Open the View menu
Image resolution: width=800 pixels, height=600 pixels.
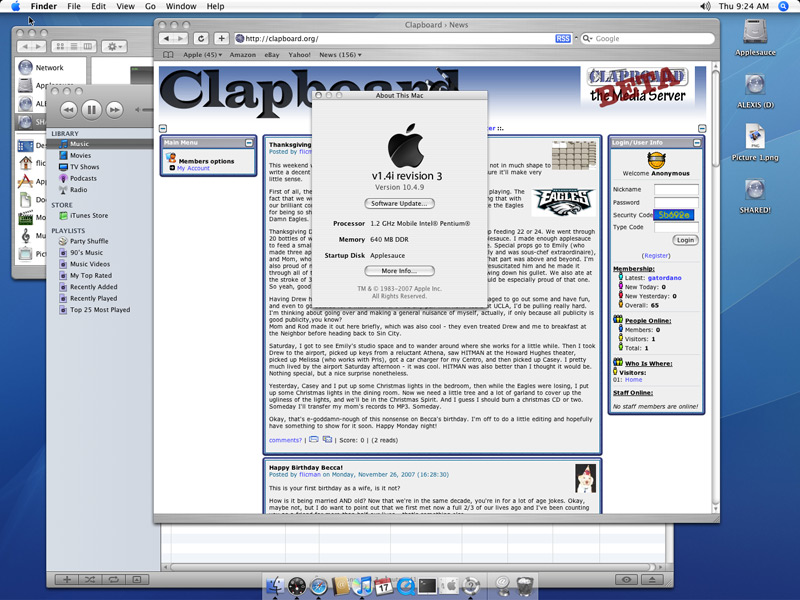click(125, 6)
